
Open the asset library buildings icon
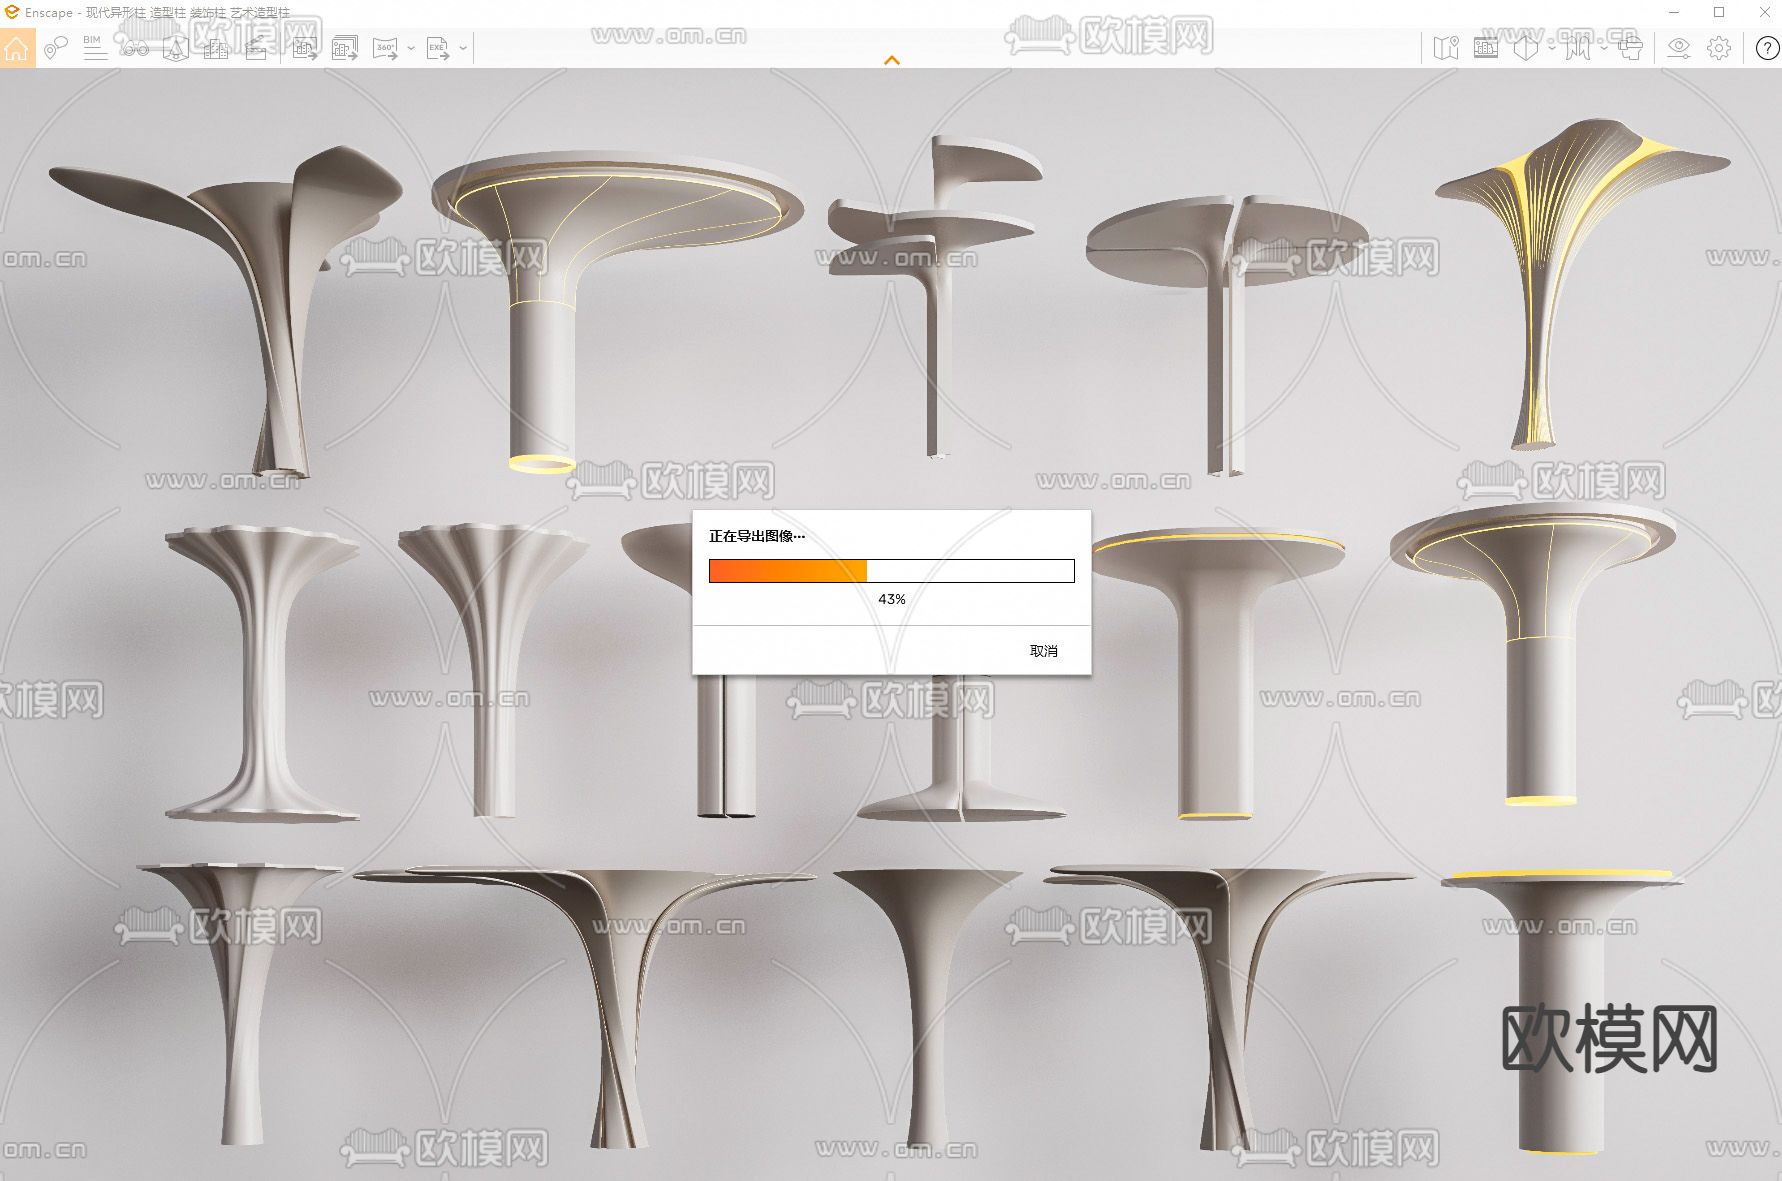[216, 48]
